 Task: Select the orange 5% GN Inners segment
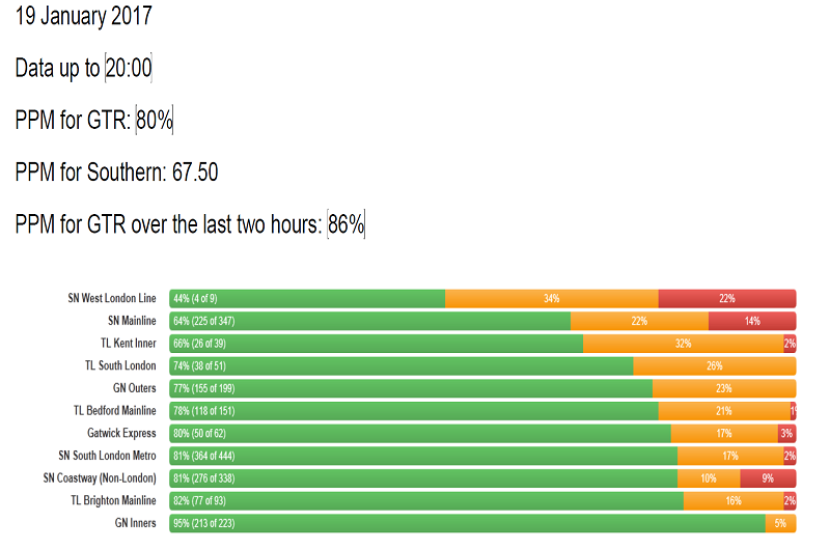[x=780, y=523]
